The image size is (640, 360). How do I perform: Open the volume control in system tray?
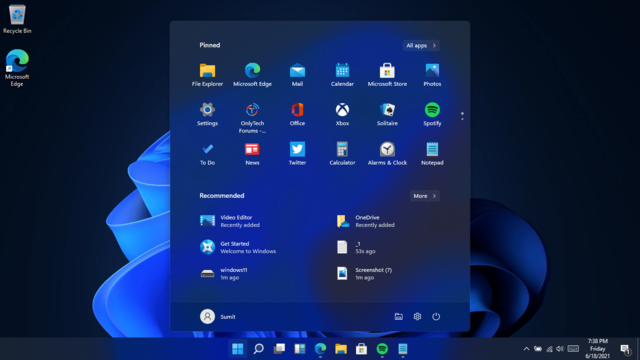[560, 349]
